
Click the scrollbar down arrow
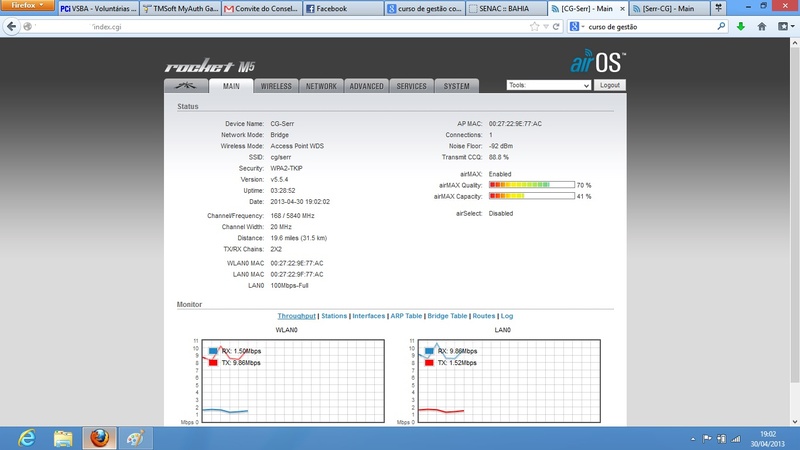click(x=794, y=421)
